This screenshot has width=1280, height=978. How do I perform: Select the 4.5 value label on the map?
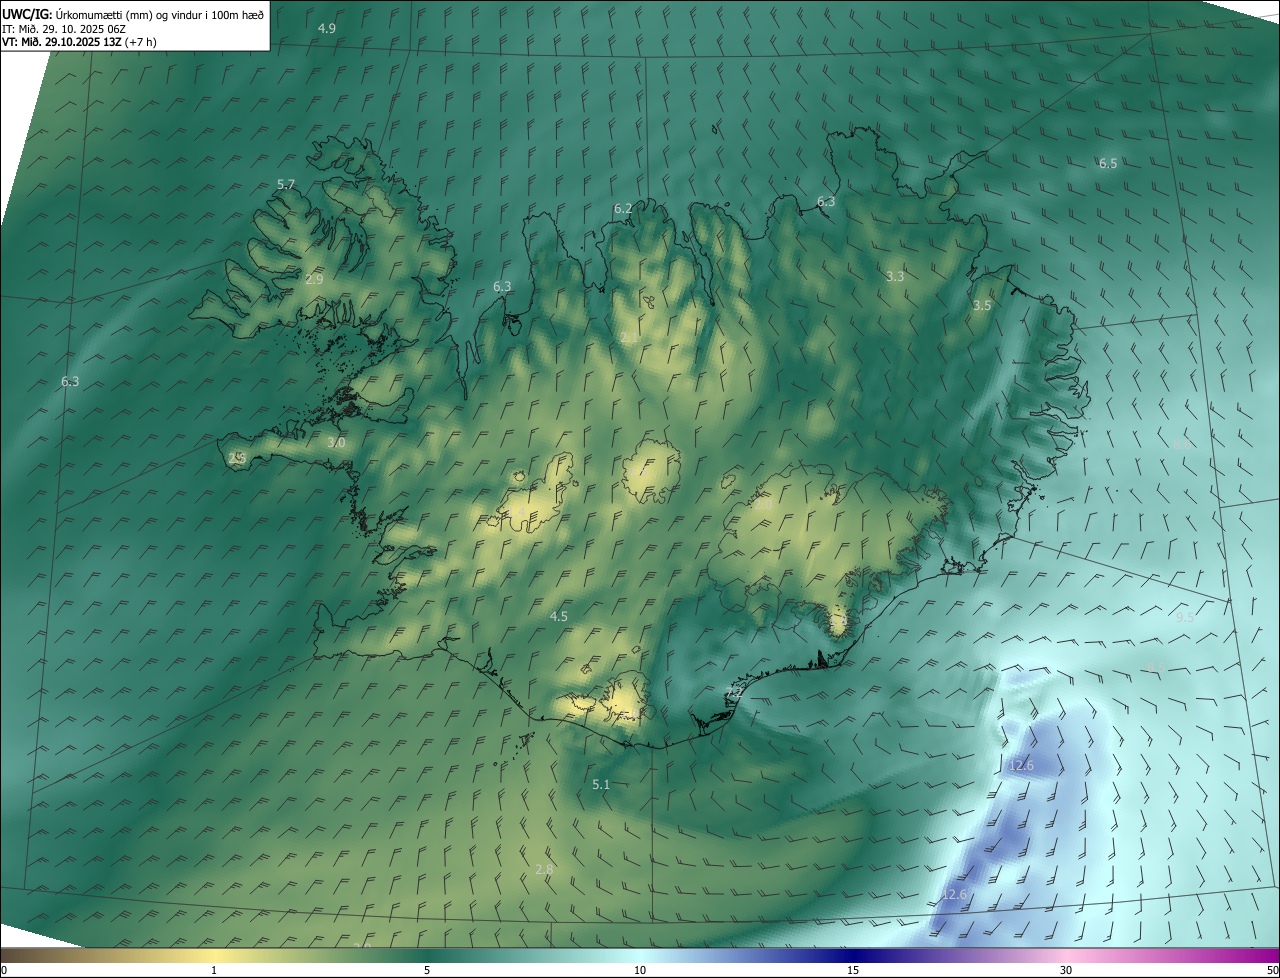pos(559,617)
